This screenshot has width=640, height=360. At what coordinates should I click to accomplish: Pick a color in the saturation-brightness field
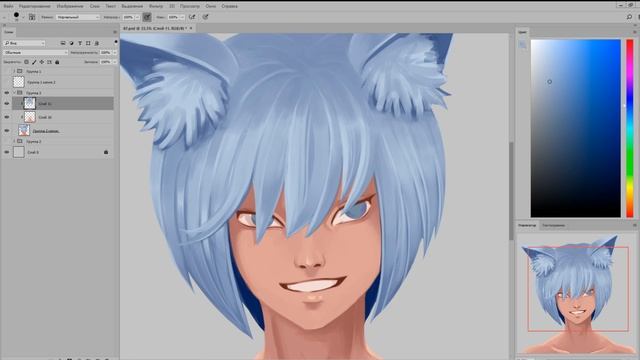point(576,128)
